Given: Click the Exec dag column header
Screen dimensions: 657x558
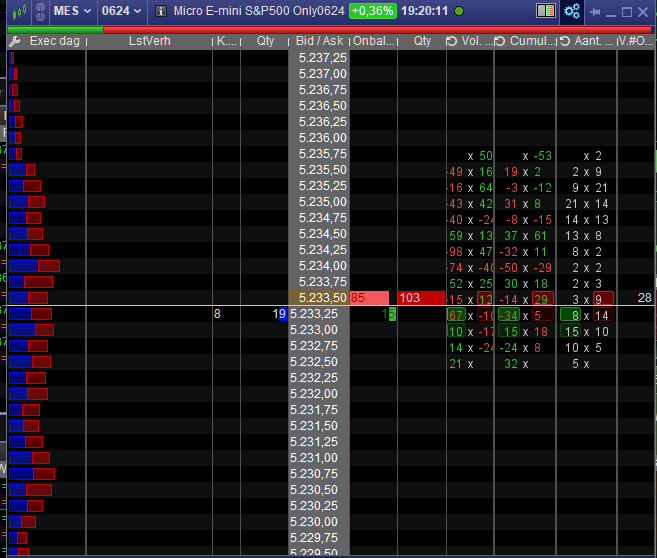Looking at the screenshot, I should click(54, 41).
